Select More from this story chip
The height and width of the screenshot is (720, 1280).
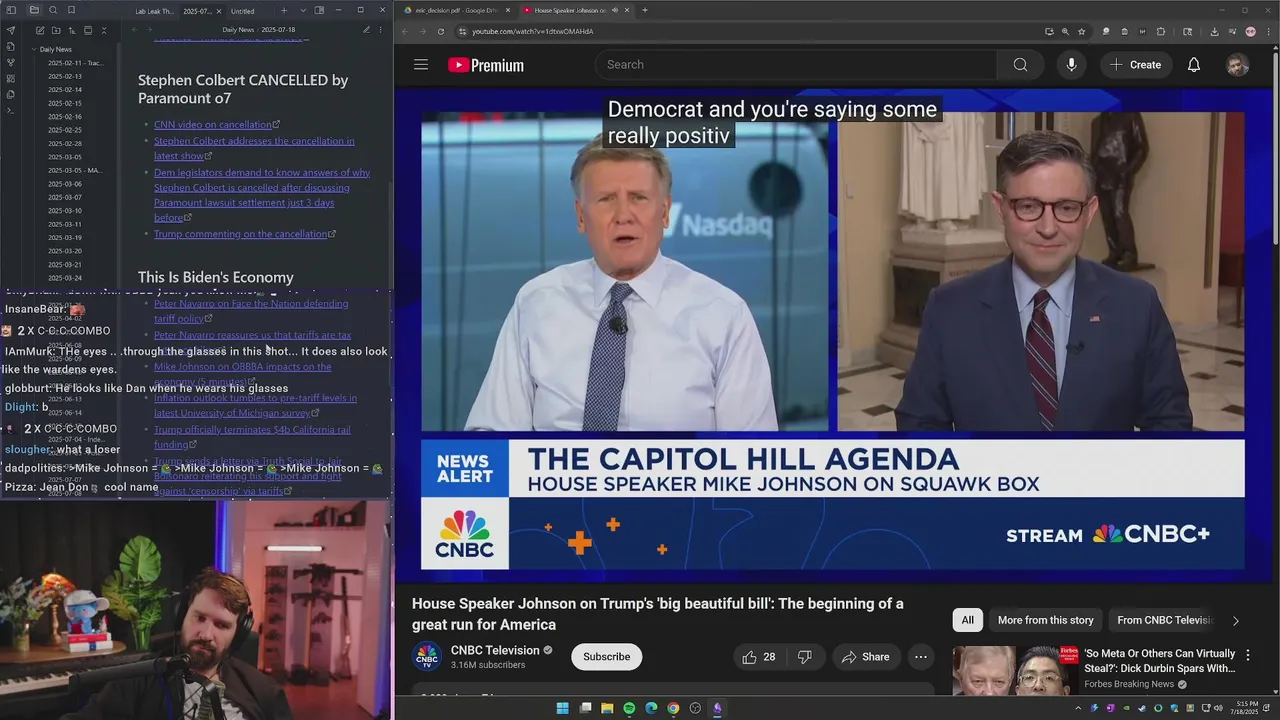tap(1045, 620)
